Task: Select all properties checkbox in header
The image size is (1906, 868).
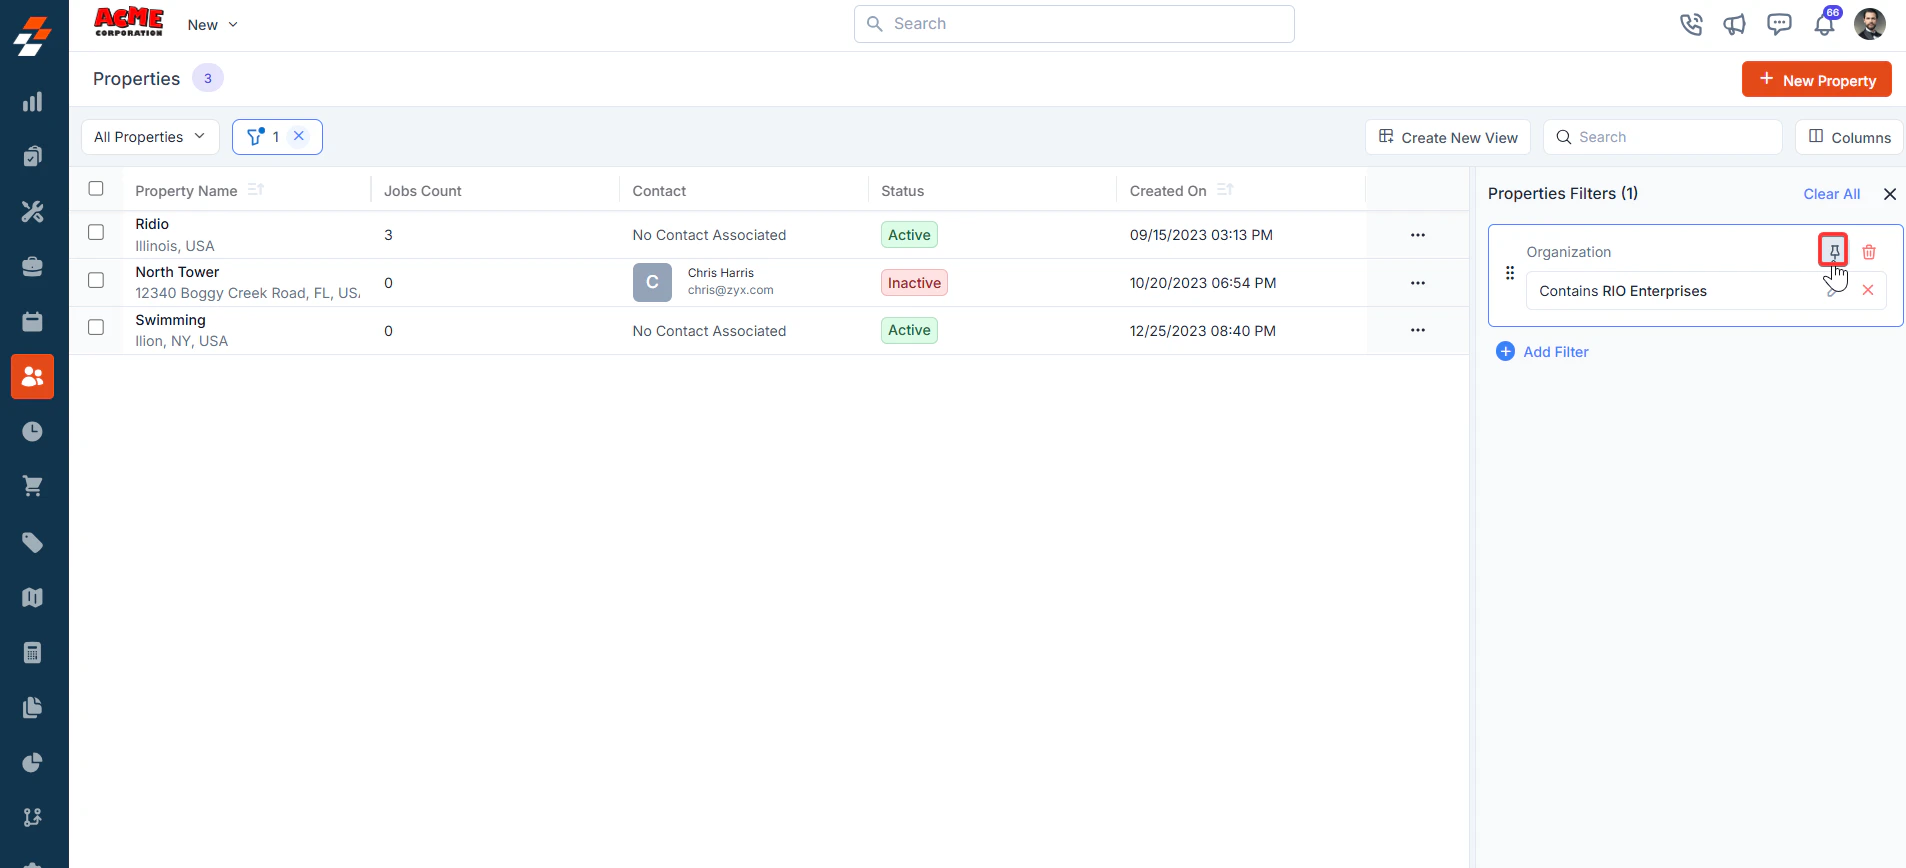Action: pos(96,188)
